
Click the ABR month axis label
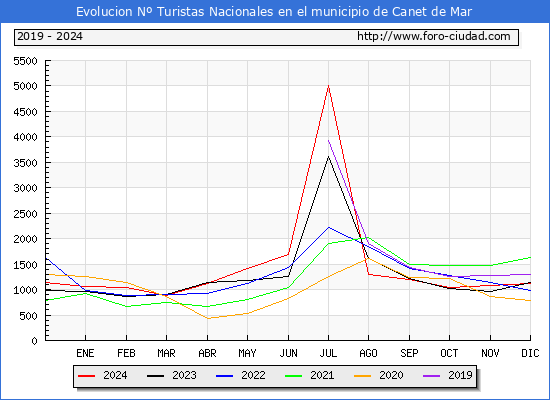click(x=207, y=353)
